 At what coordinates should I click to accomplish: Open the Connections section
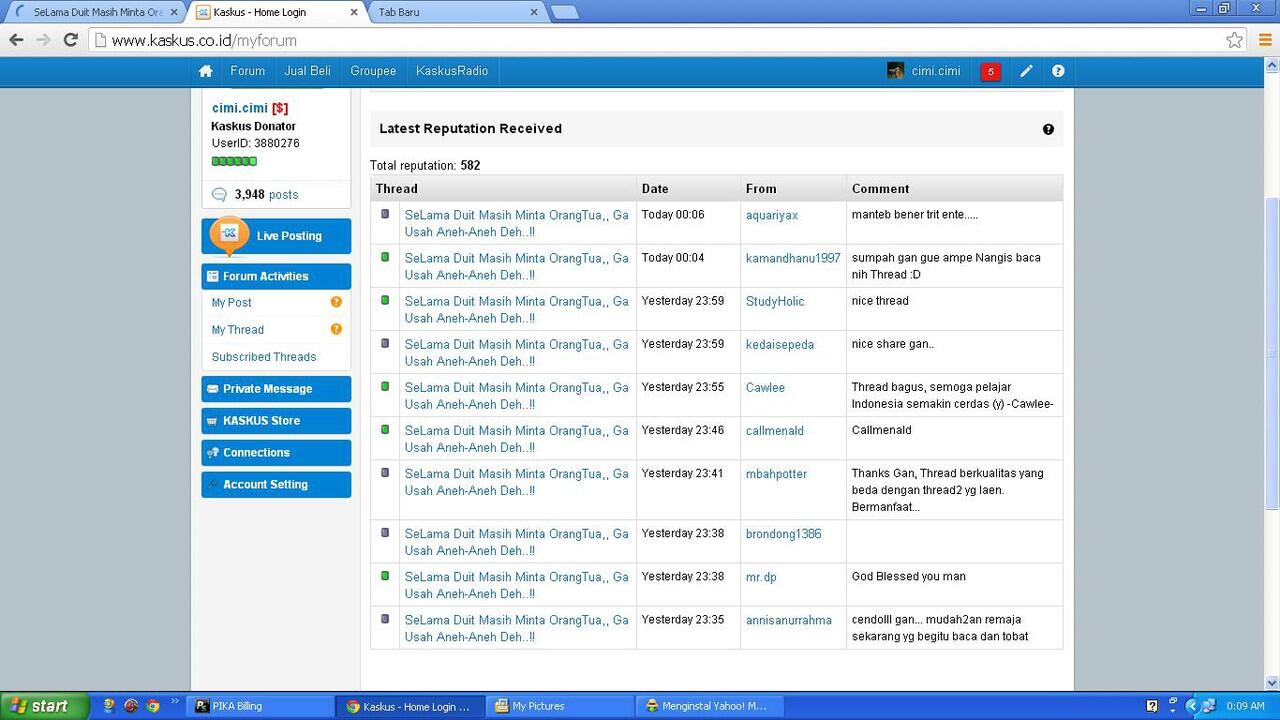[276, 453]
